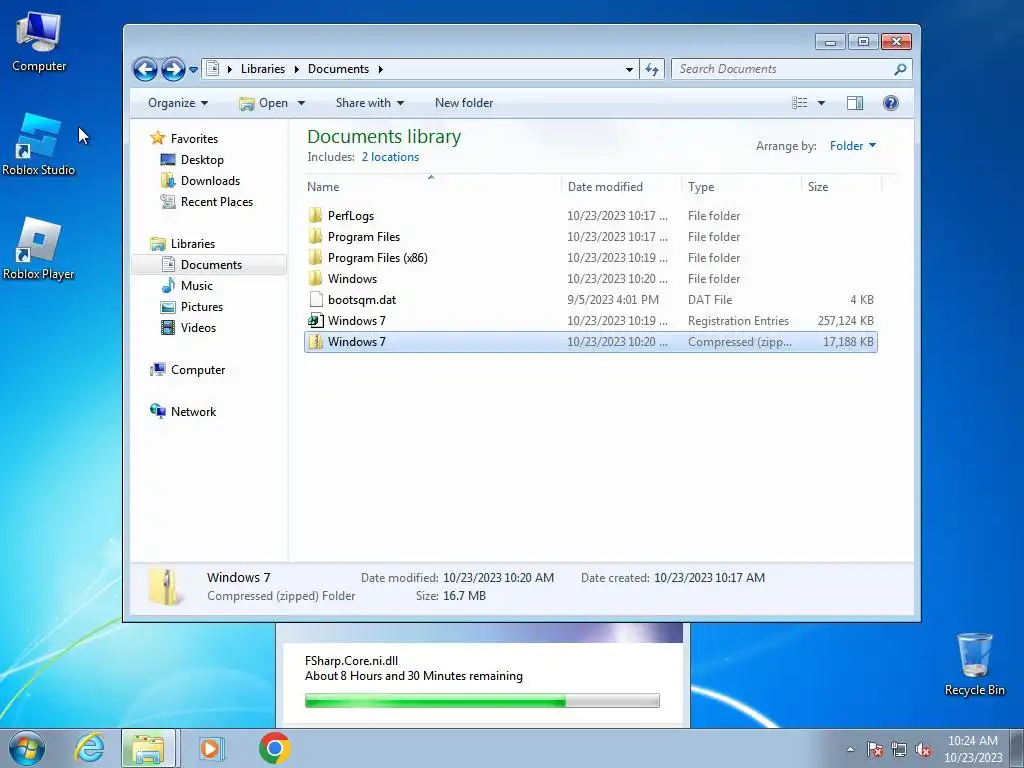
Task: Select the Program Files (x86) folder
Action: [x=590, y=257]
